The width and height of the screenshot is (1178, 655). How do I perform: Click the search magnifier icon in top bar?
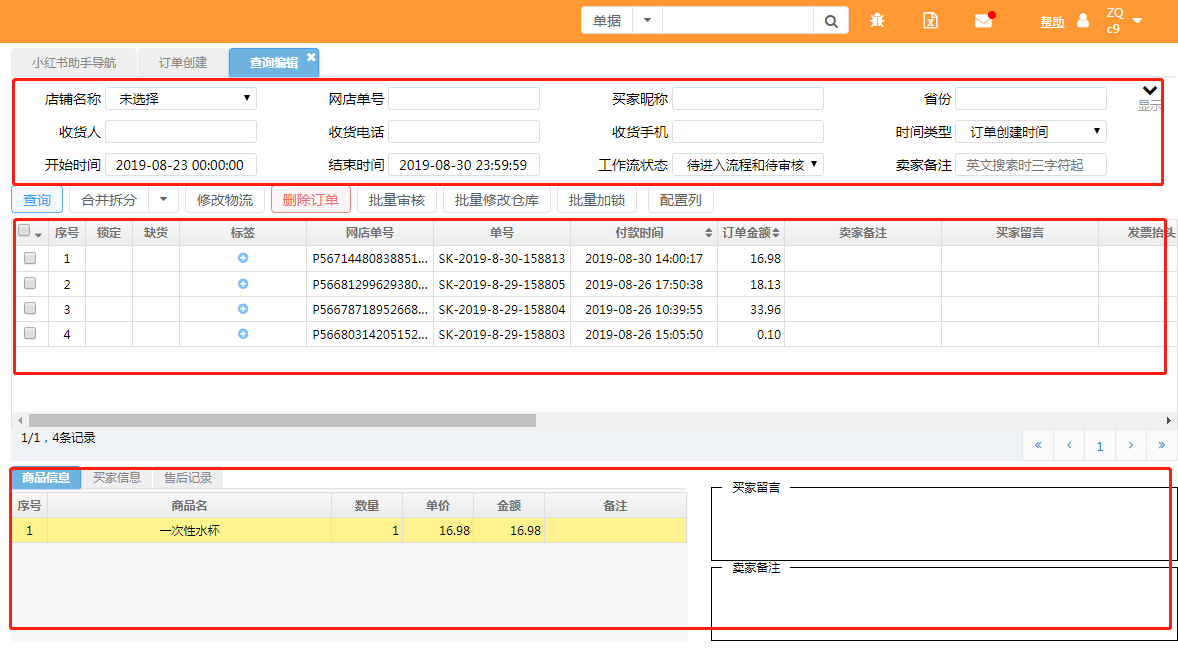(x=831, y=21)
